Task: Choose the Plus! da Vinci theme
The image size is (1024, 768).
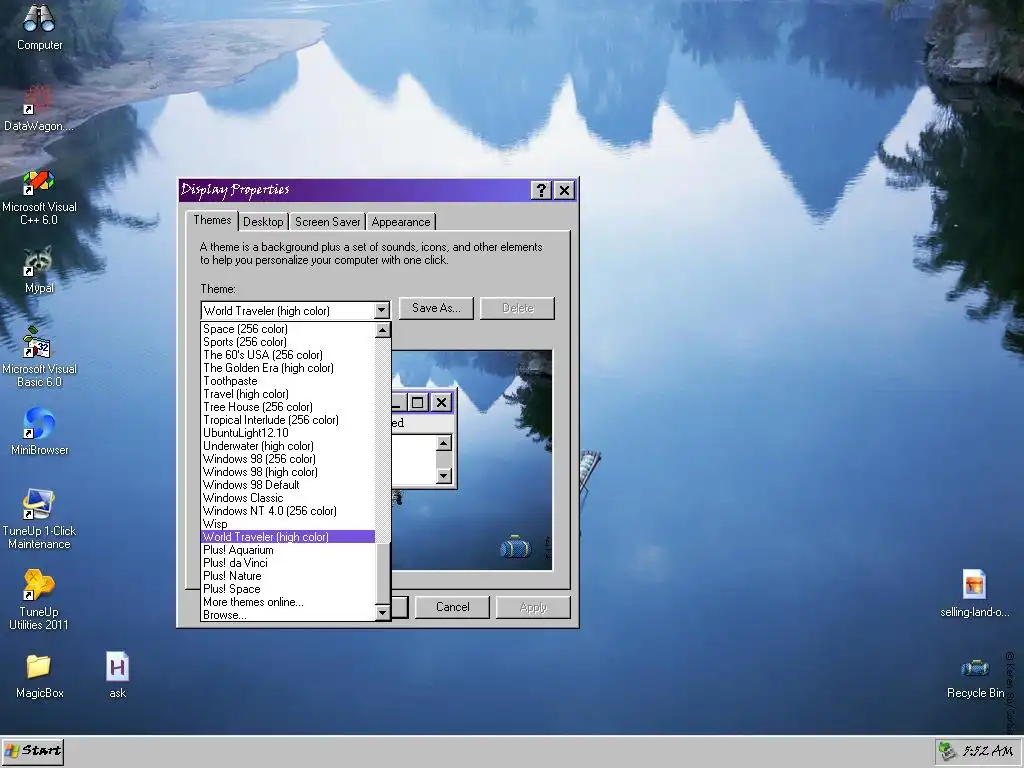Action: 288,563
